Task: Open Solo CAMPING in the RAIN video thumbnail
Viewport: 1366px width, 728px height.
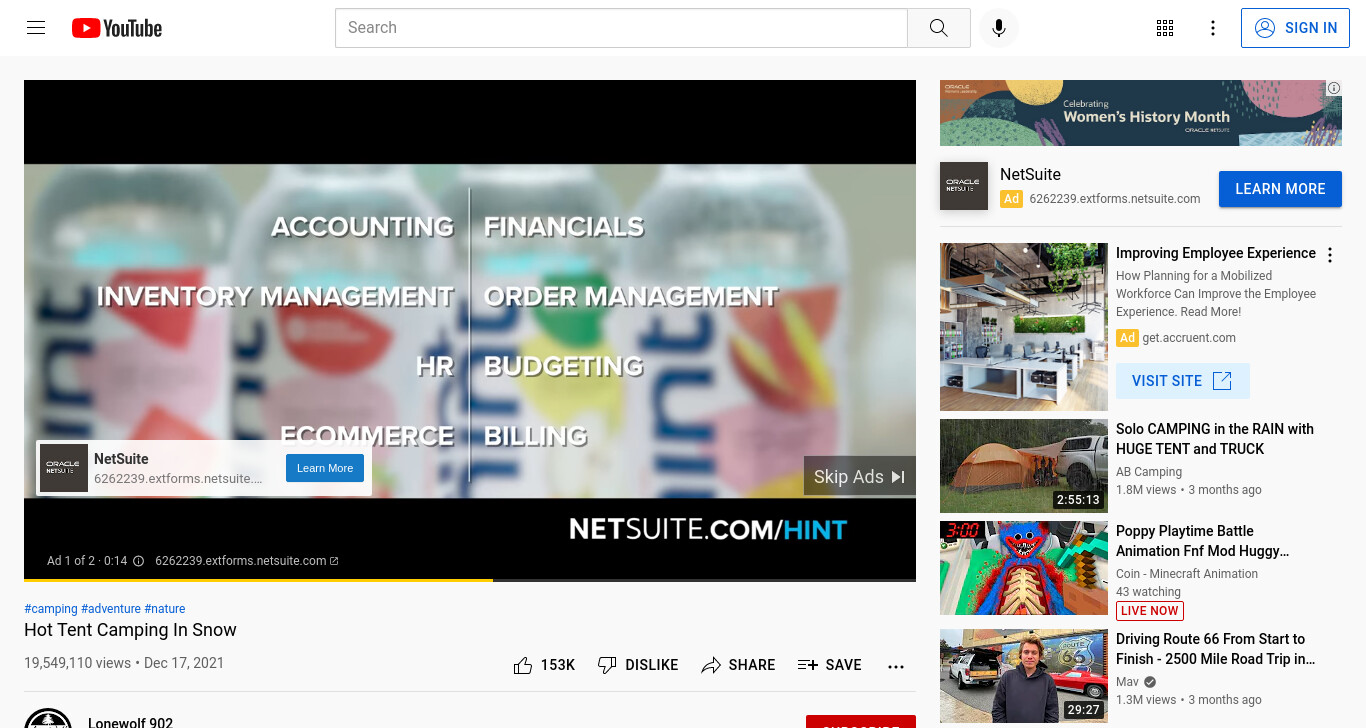Action: click(x=1024, y=466)
